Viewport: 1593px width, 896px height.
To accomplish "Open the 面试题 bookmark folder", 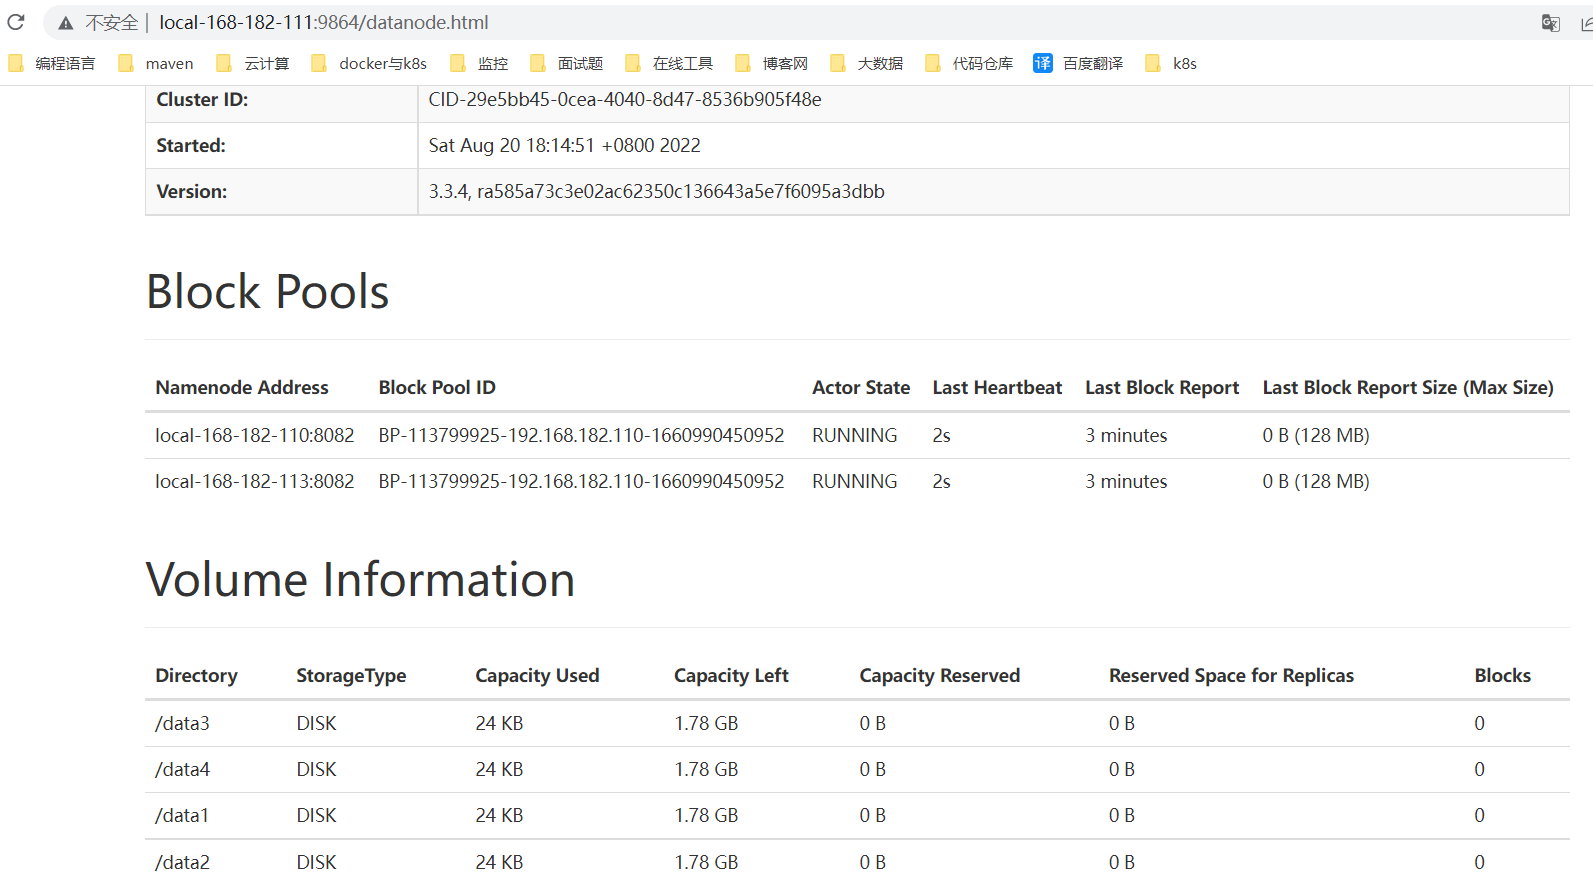I will pyautogui.click(x=567, y=63).
